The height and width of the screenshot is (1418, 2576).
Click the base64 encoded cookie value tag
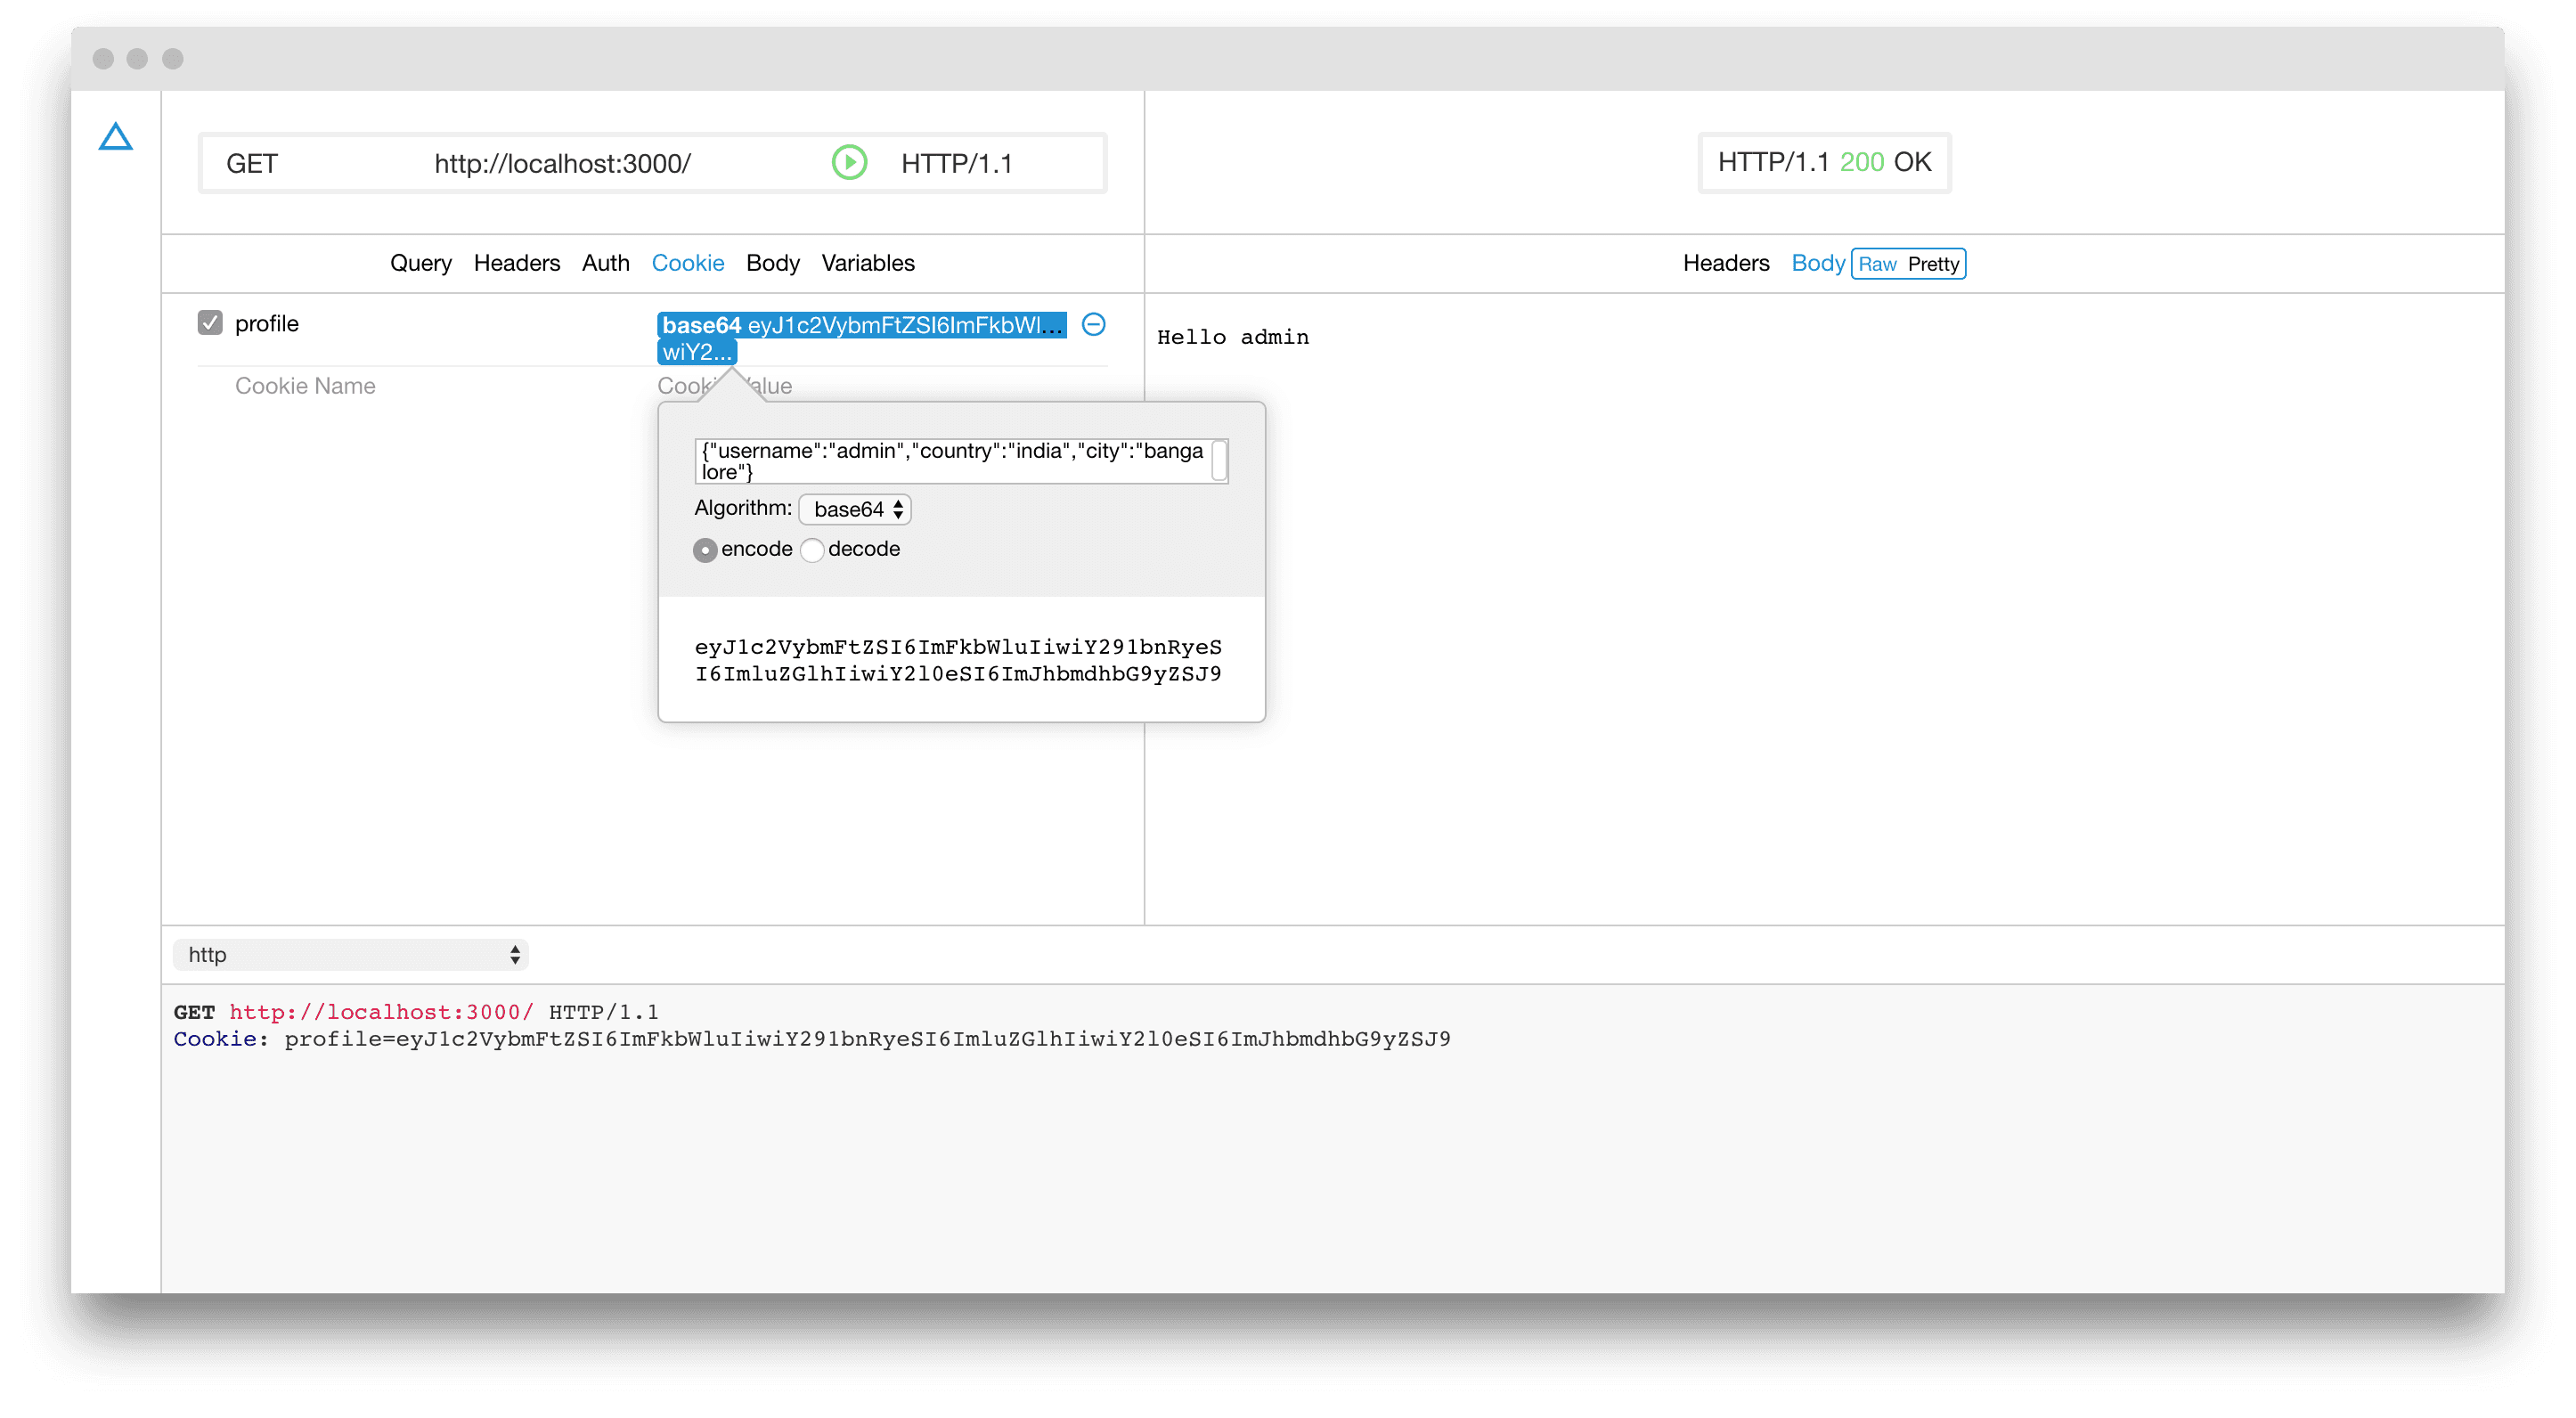861,338
